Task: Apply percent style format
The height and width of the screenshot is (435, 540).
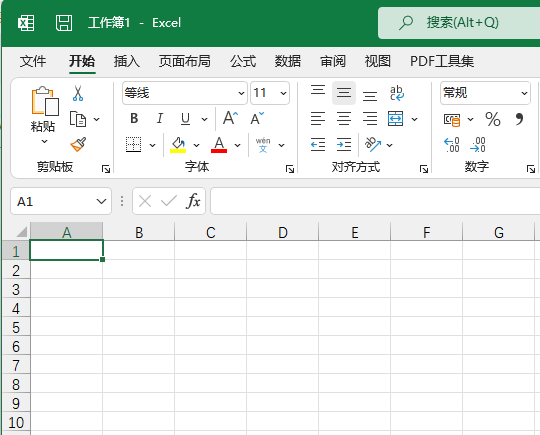Action: (x=493, y=119)
